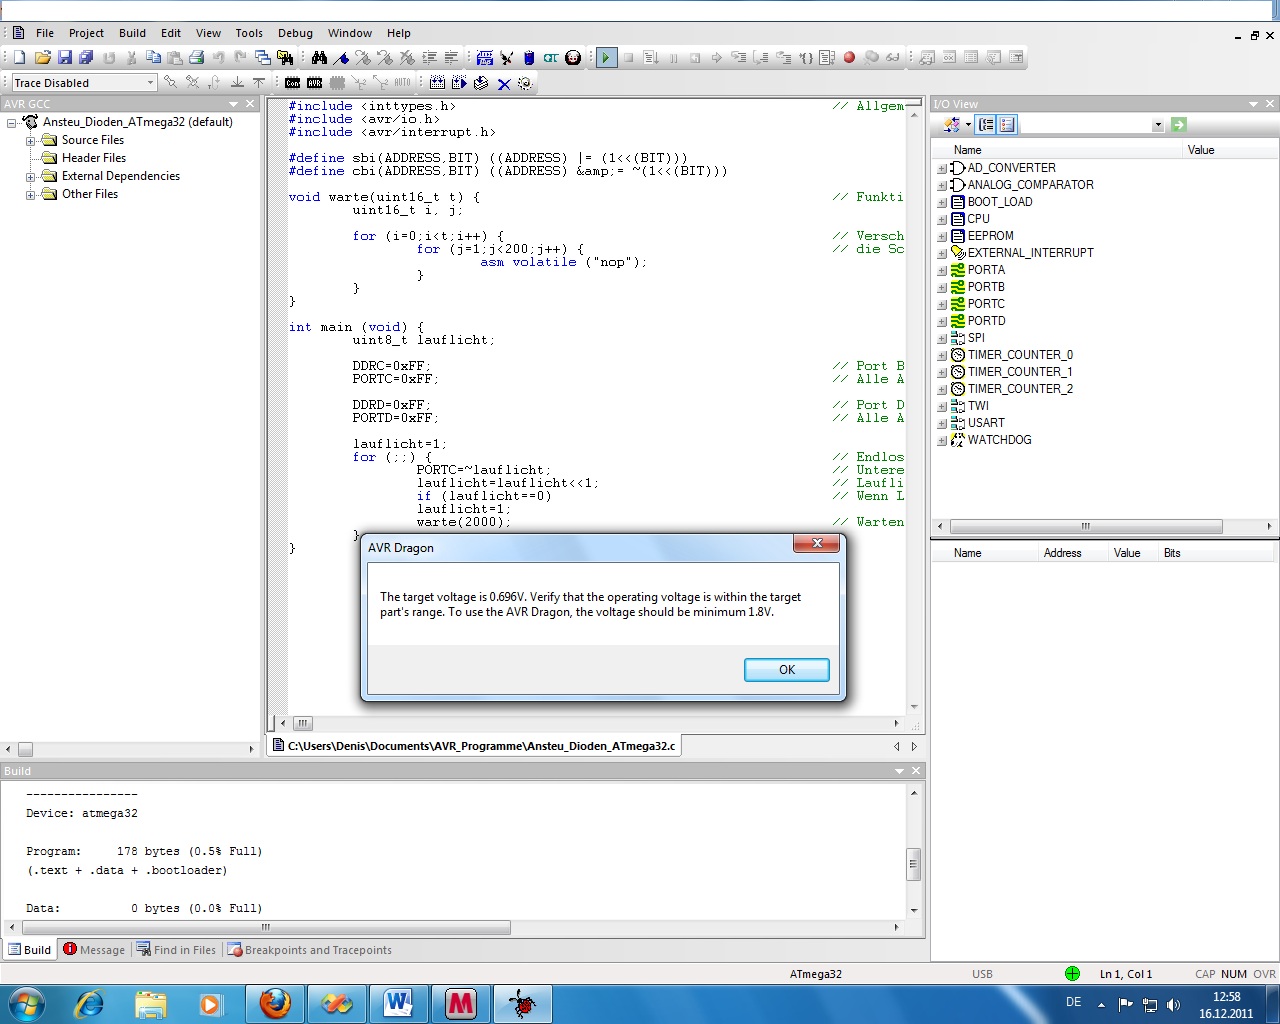Expand TIMER_COUNTER_1 in I/O View
Image resolution: width=1280 pixels, height=1024 pixels.
tap(941, 373)
